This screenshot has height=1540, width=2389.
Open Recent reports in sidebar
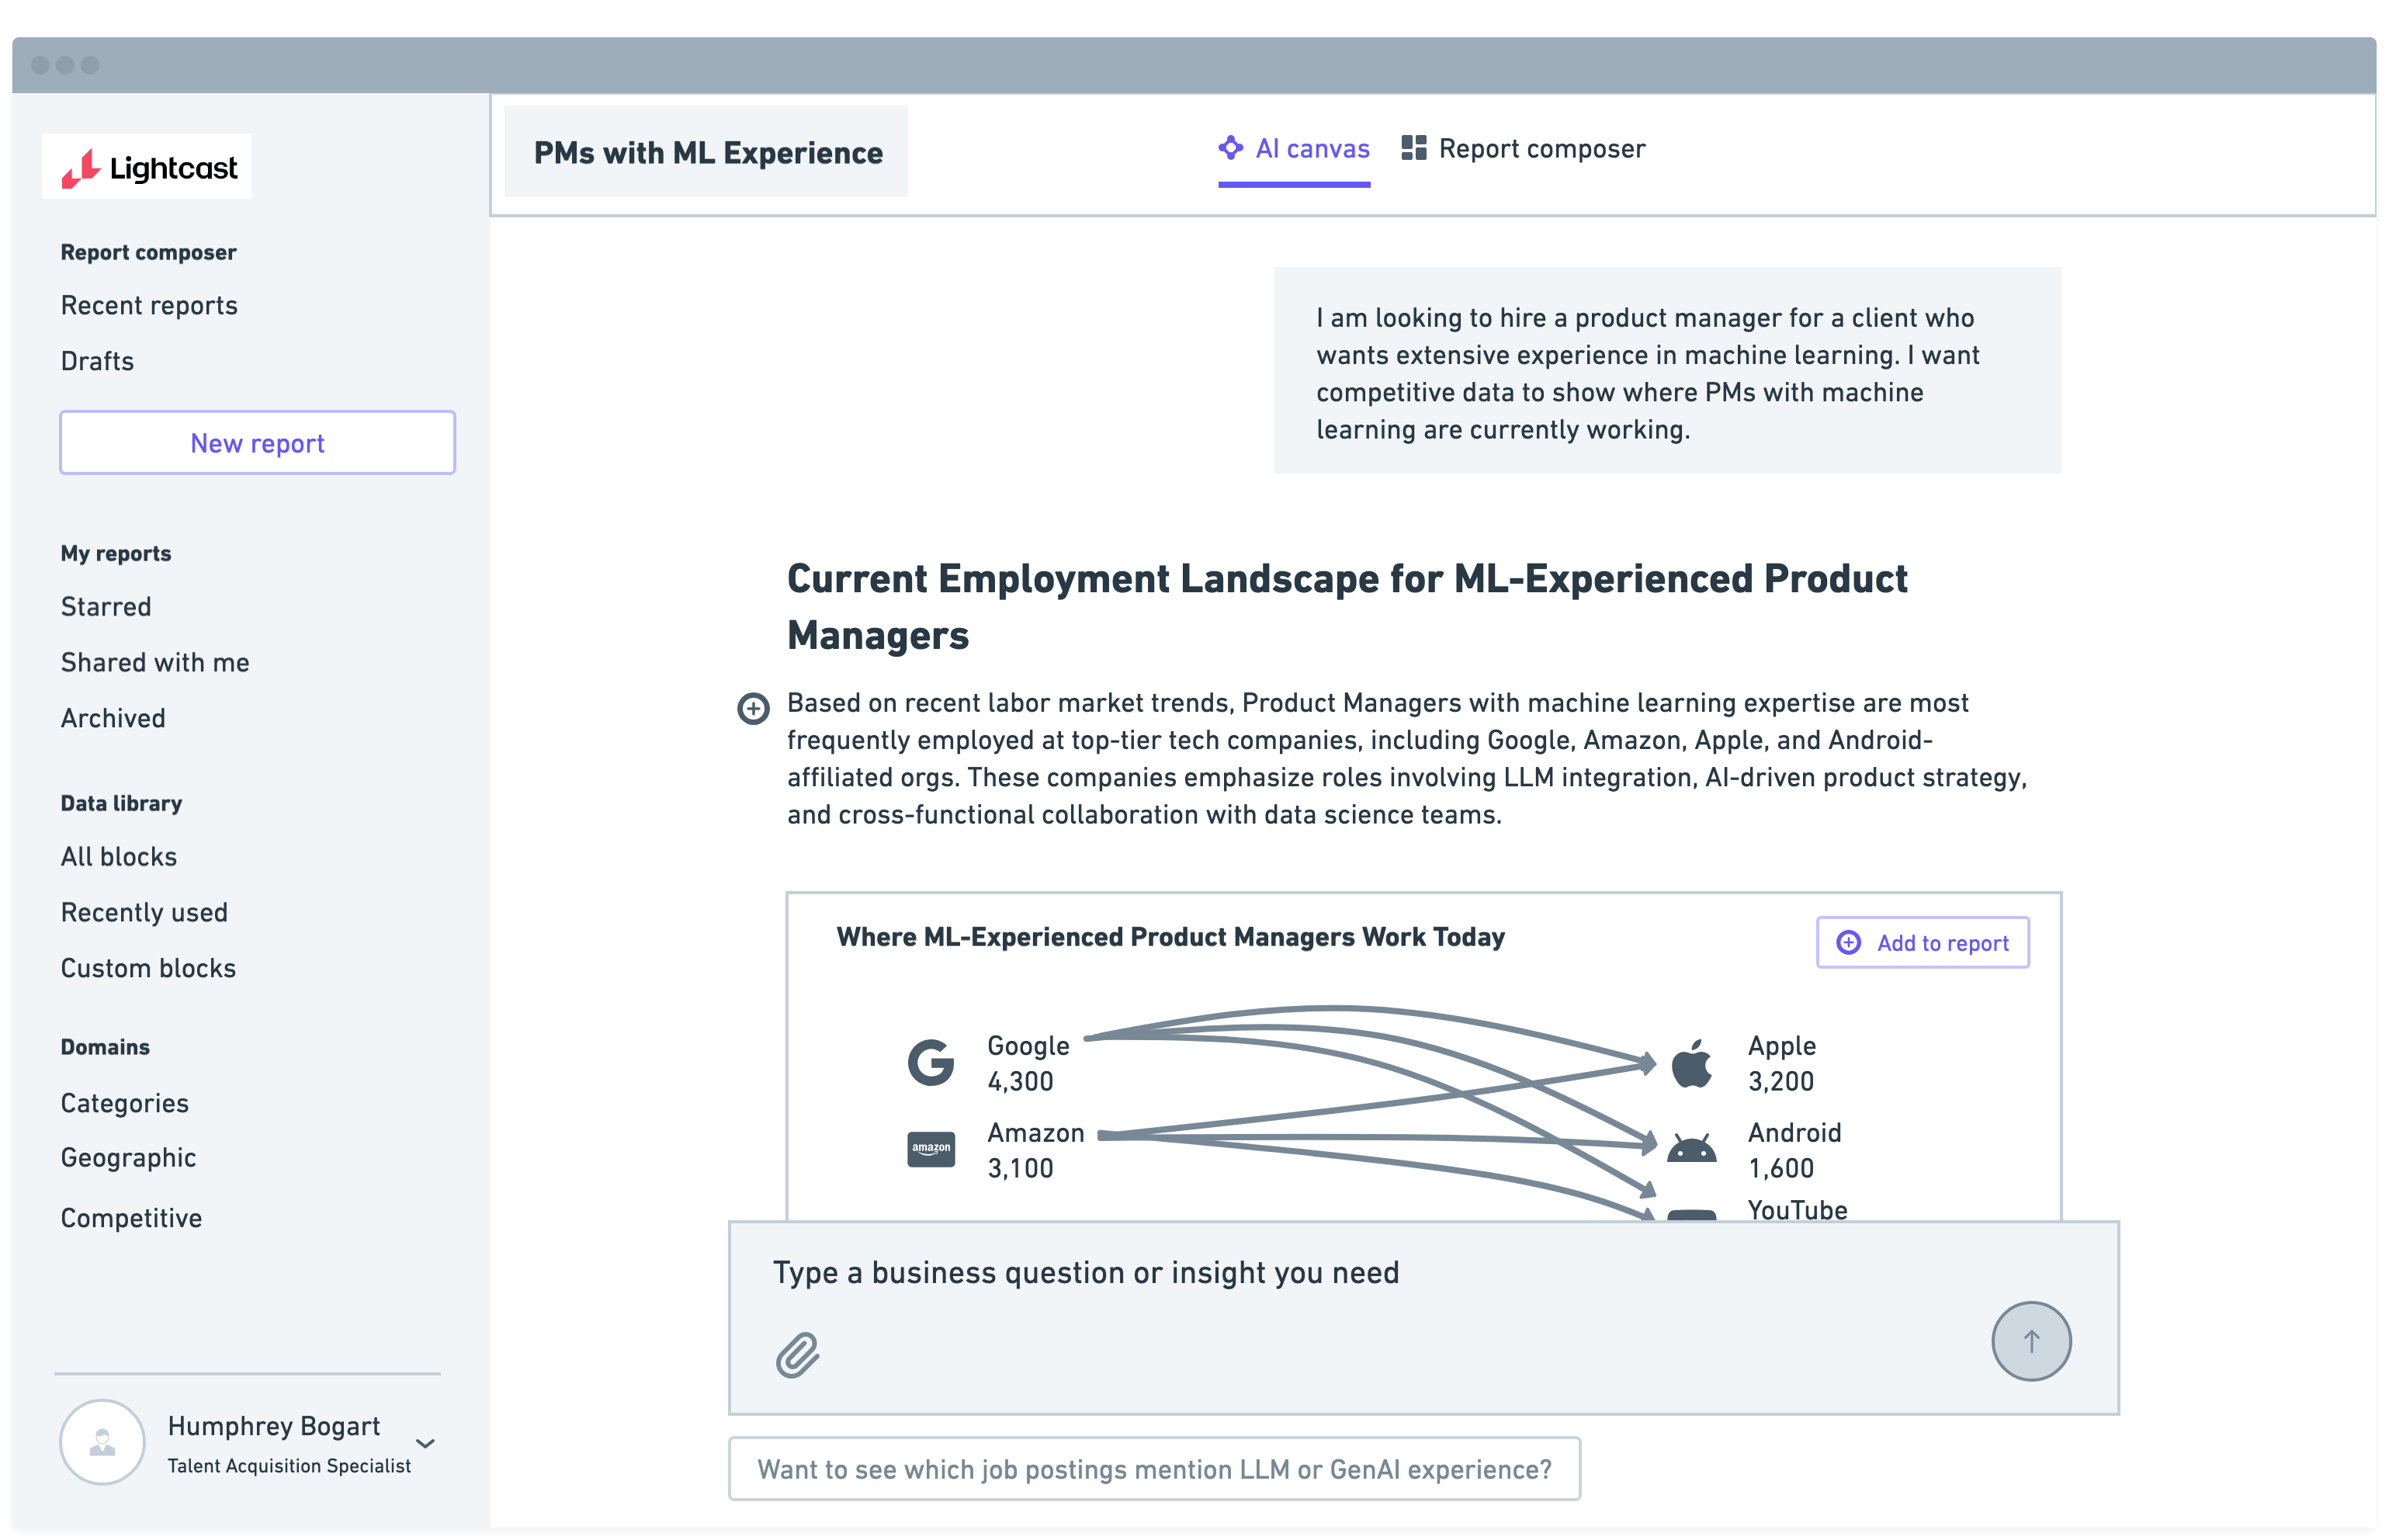coord(149,305)
